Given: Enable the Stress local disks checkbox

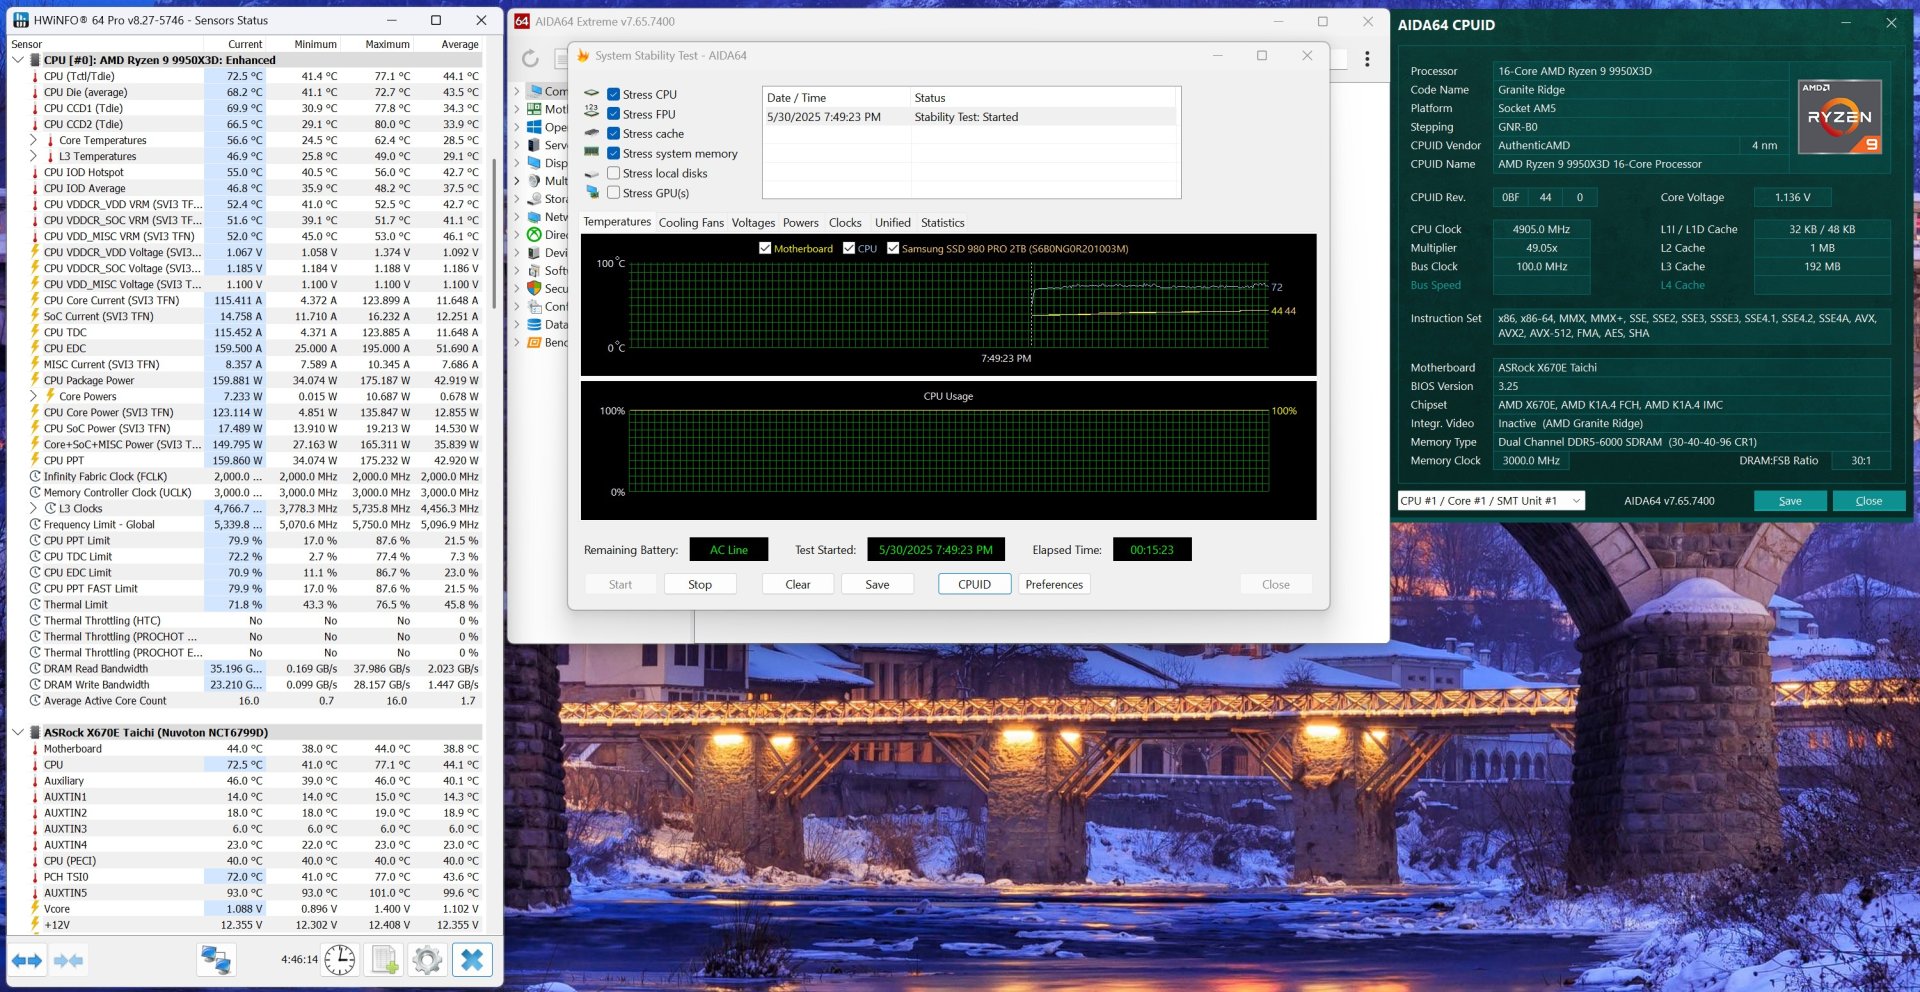Looking at the screenshot, I should point(613,173).
